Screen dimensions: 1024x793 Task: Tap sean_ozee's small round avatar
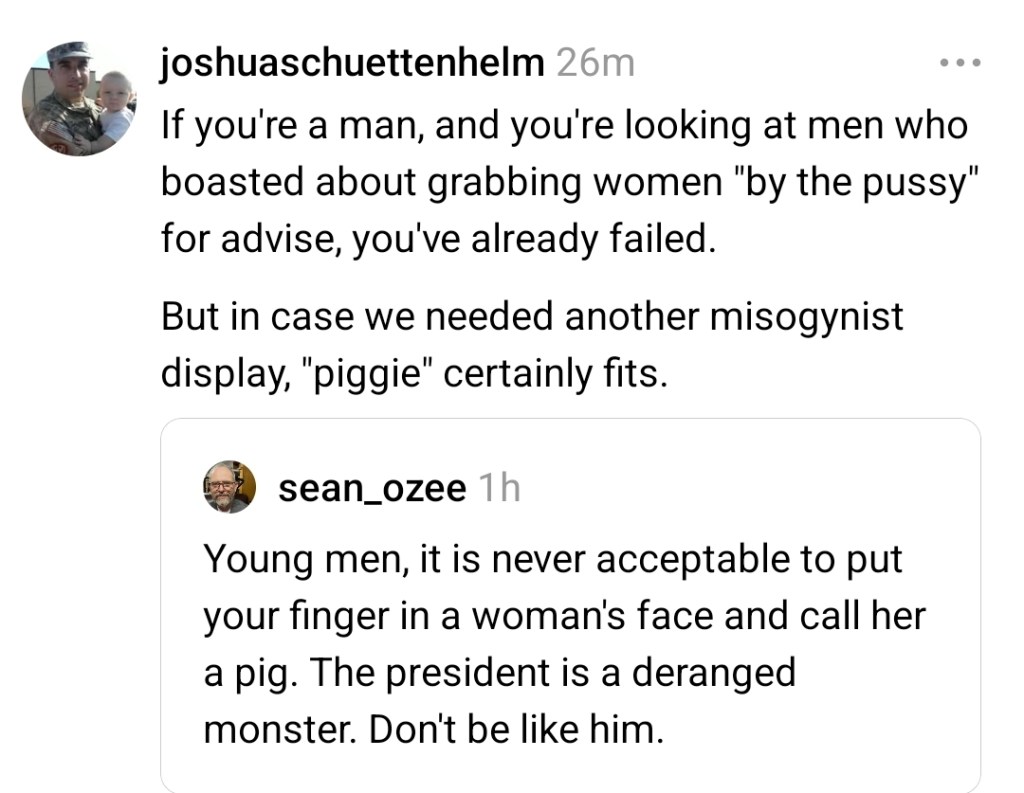pyautogui.click(x=229, y=487)
